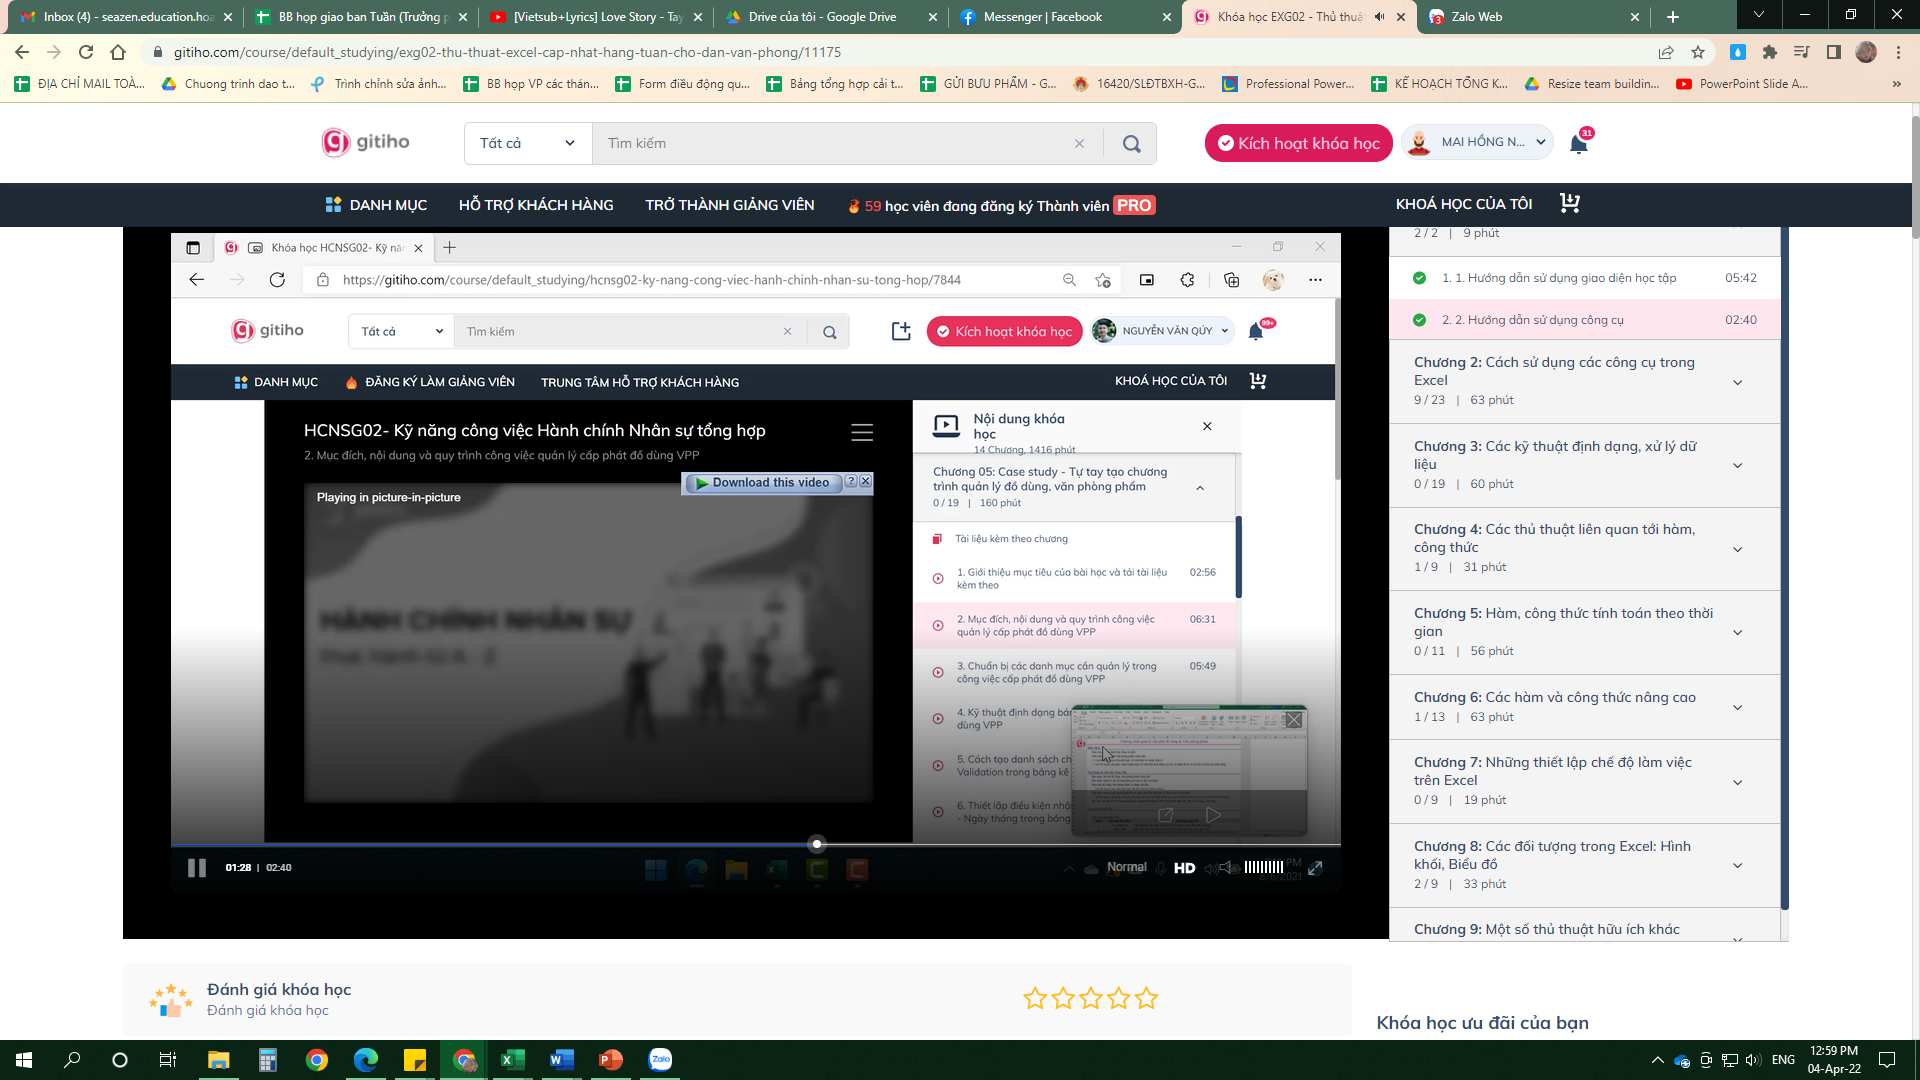Expand Chương 6 advanced functions
The image size is (1920, 1080).
[x=1737, y=707]
